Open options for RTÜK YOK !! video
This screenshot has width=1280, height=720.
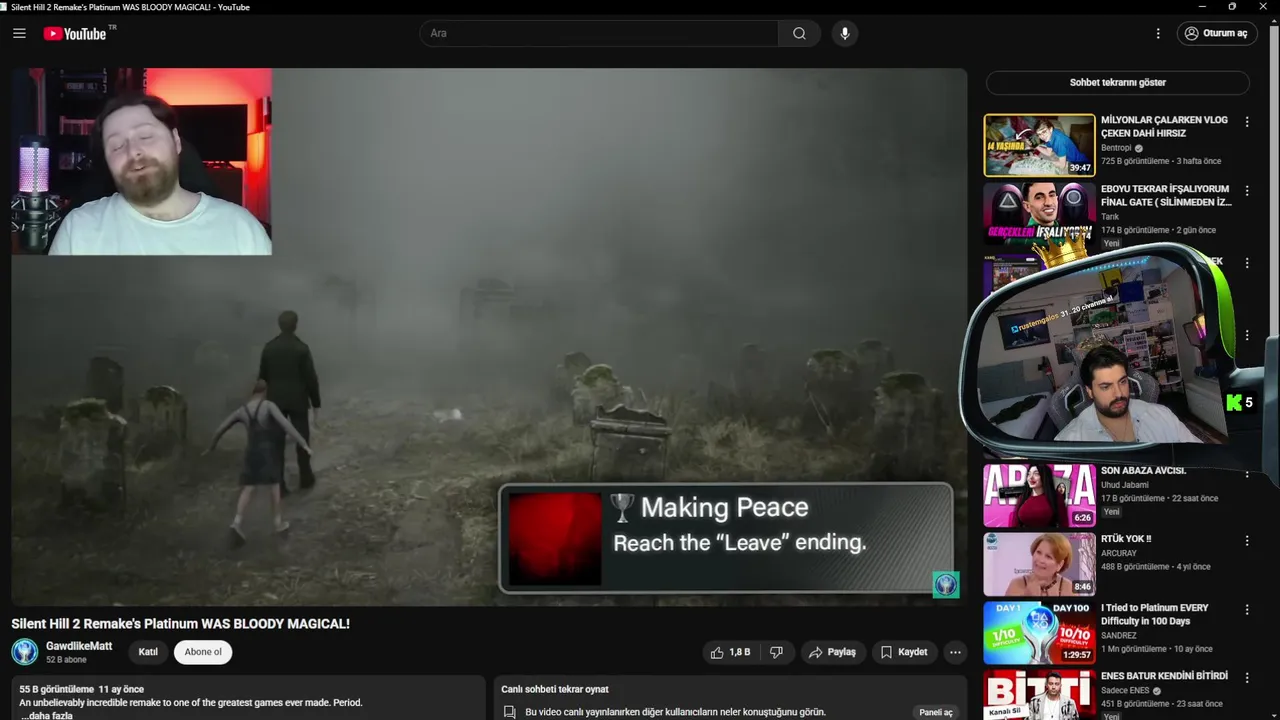[1247, 540]
